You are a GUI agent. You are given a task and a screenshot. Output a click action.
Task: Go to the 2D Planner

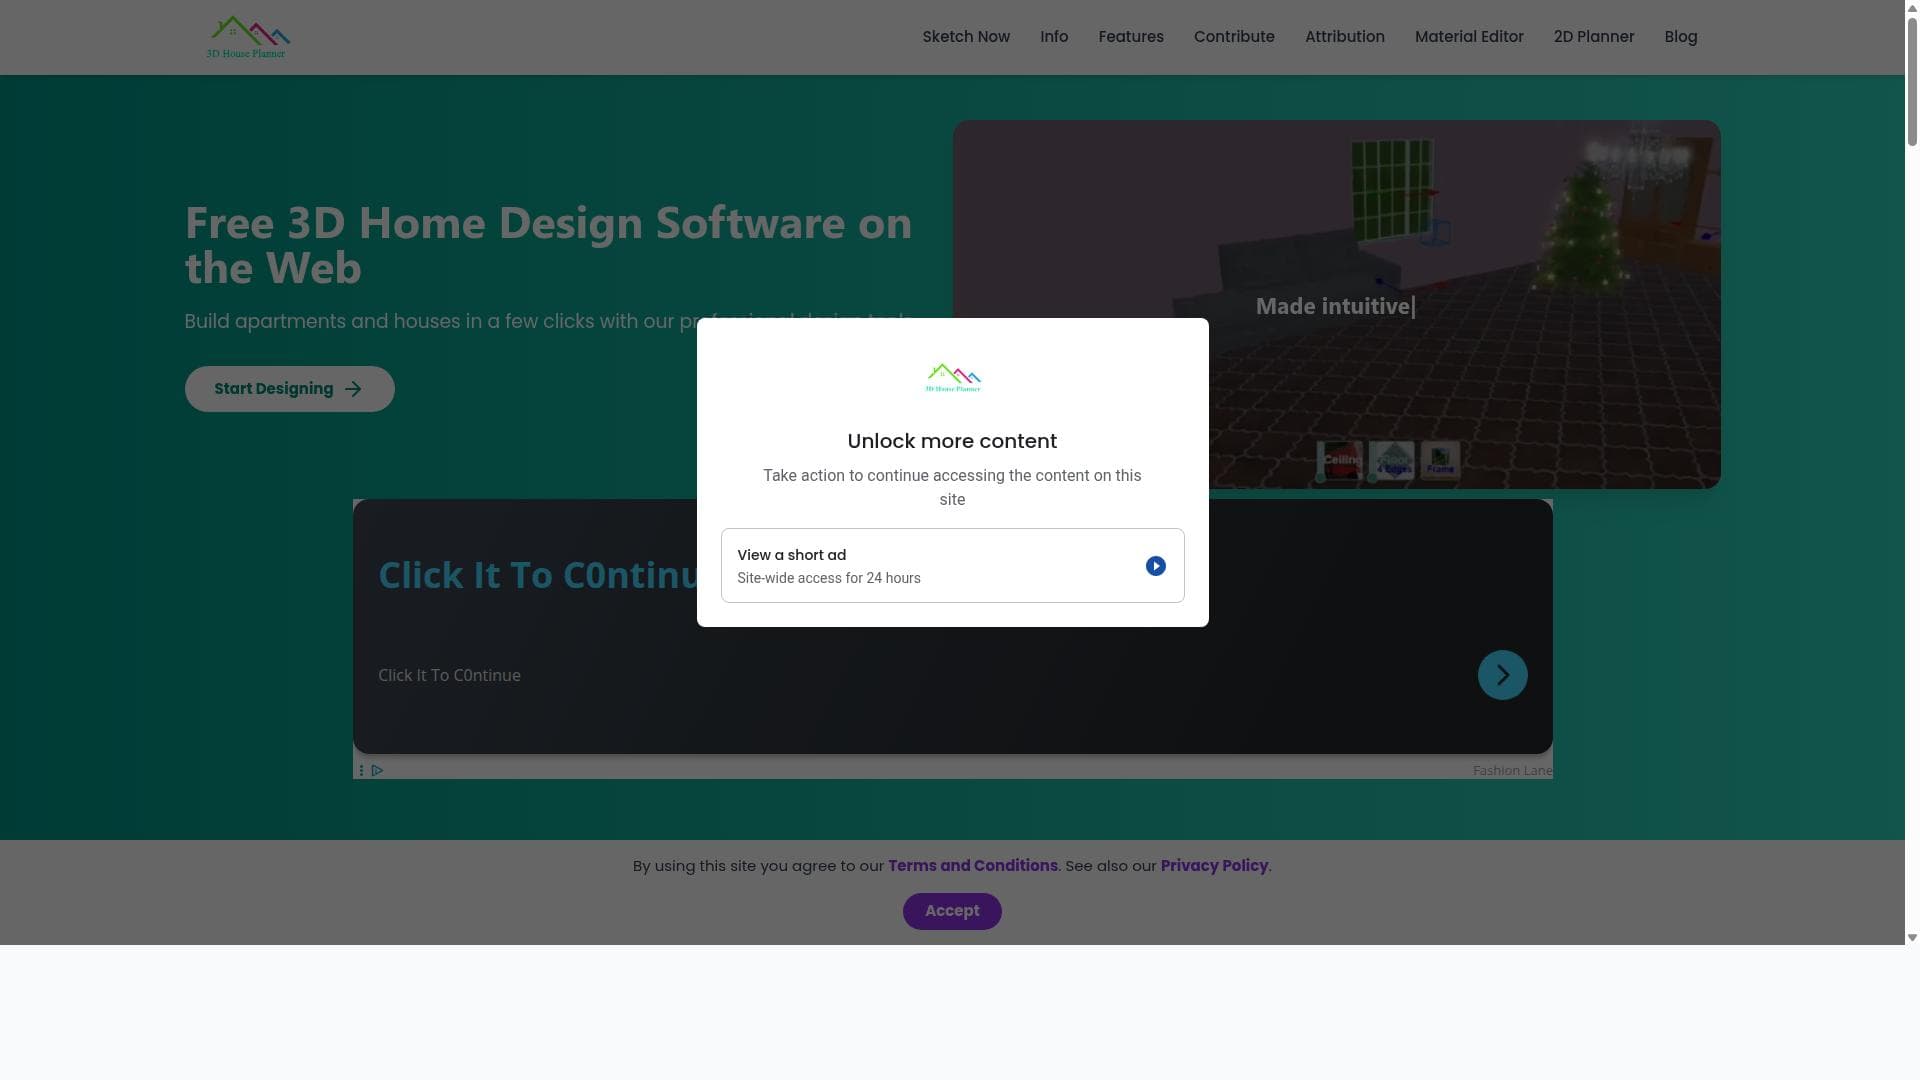(x=1593, y=37)
